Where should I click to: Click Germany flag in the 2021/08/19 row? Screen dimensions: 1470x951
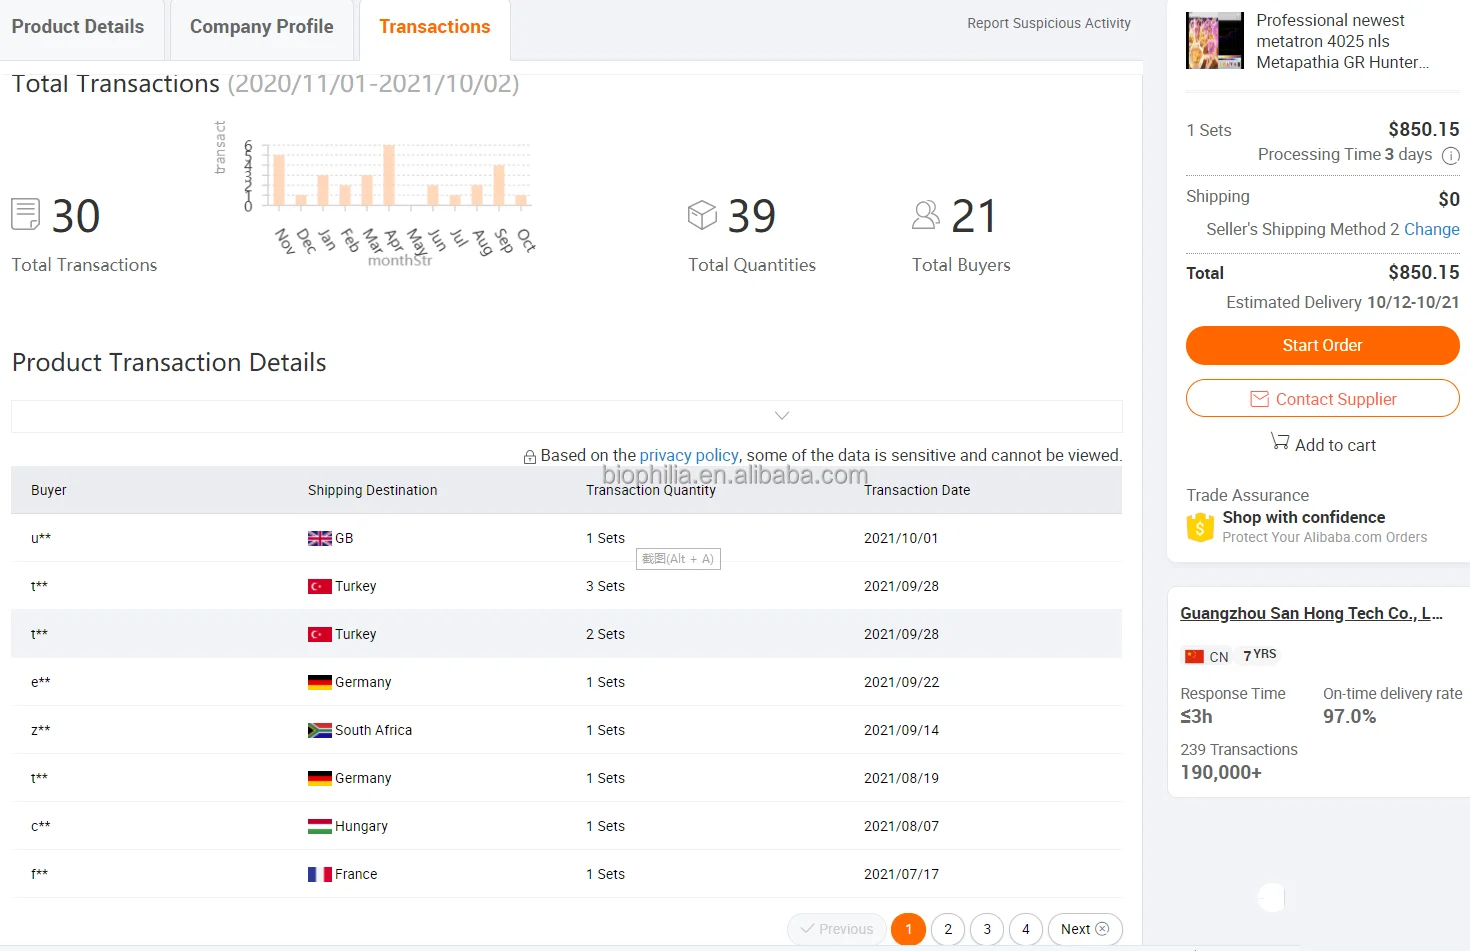coord(320,778)
